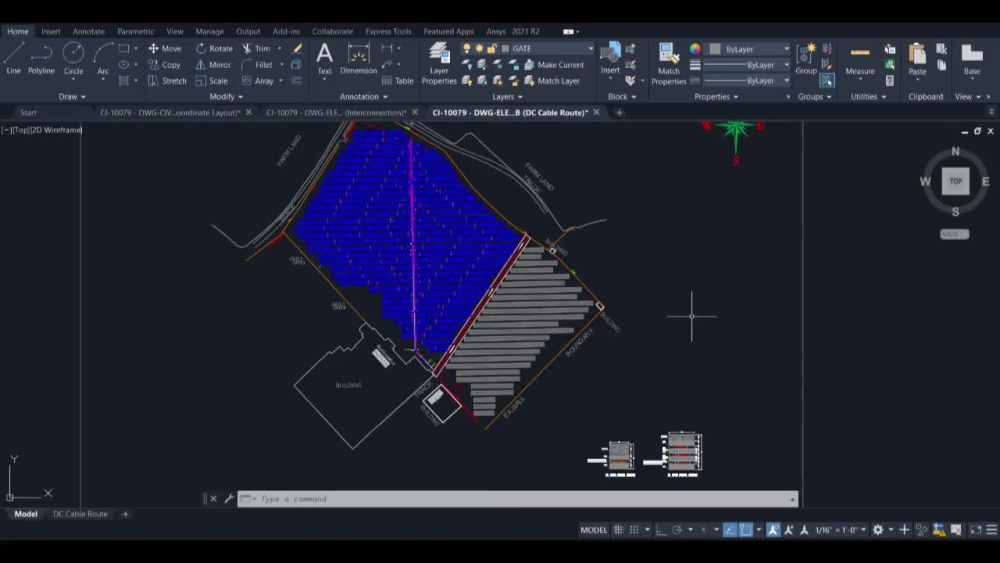Click the Match Layer button

click(x=552, y=81)
